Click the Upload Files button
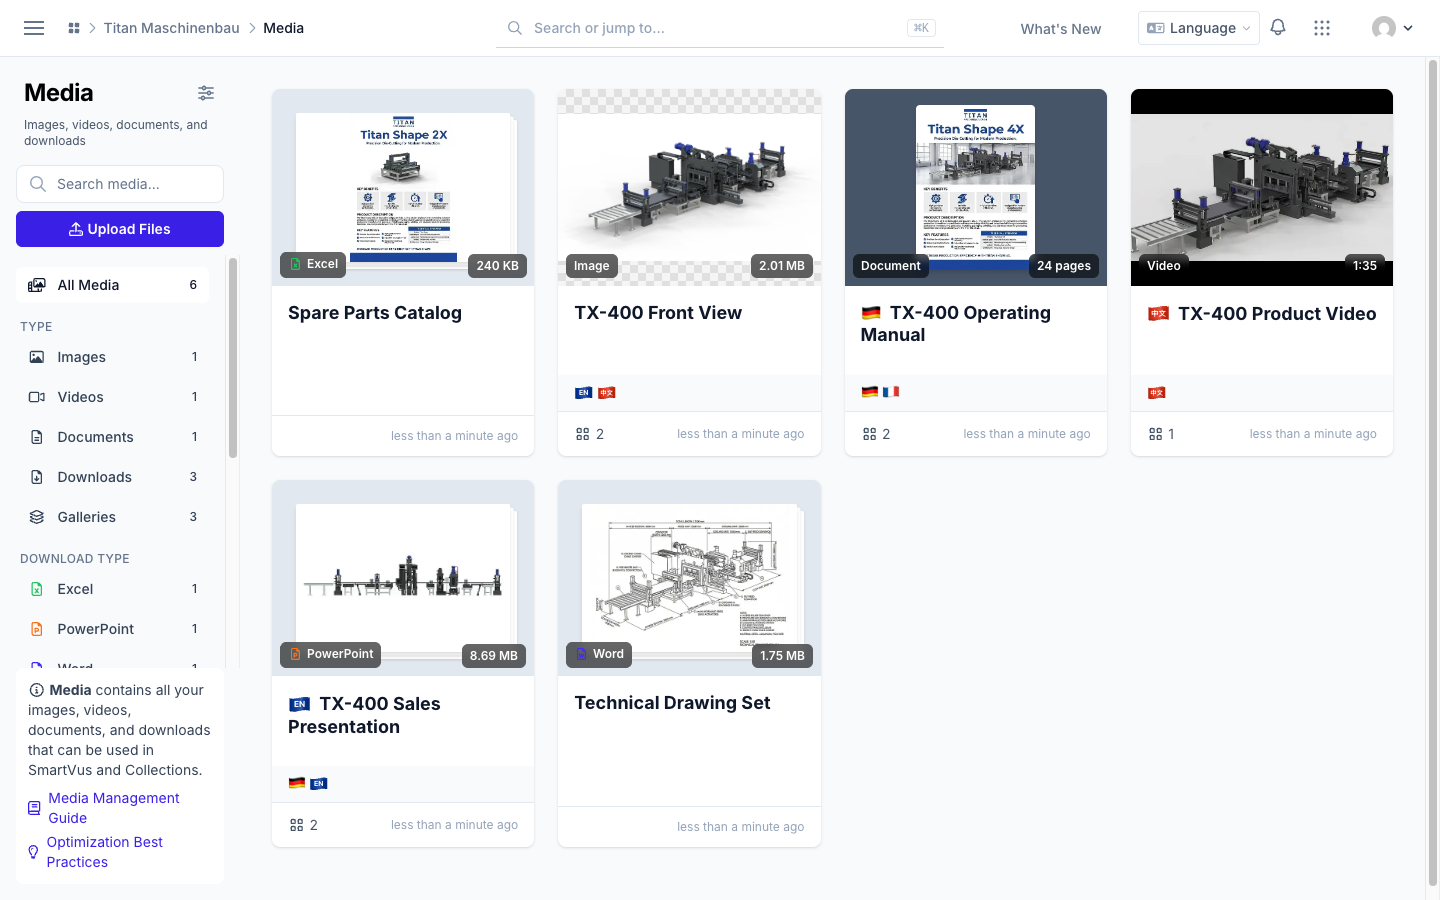 120,229
